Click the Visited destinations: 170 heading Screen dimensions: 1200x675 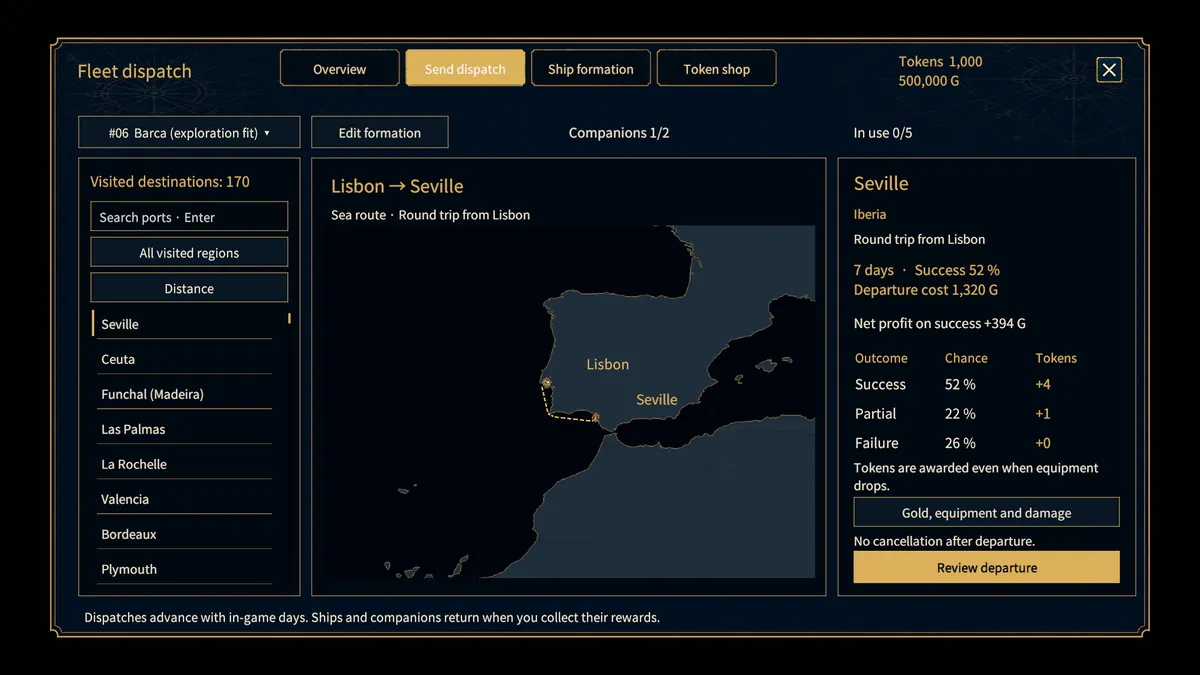click(x=170, y=182)
